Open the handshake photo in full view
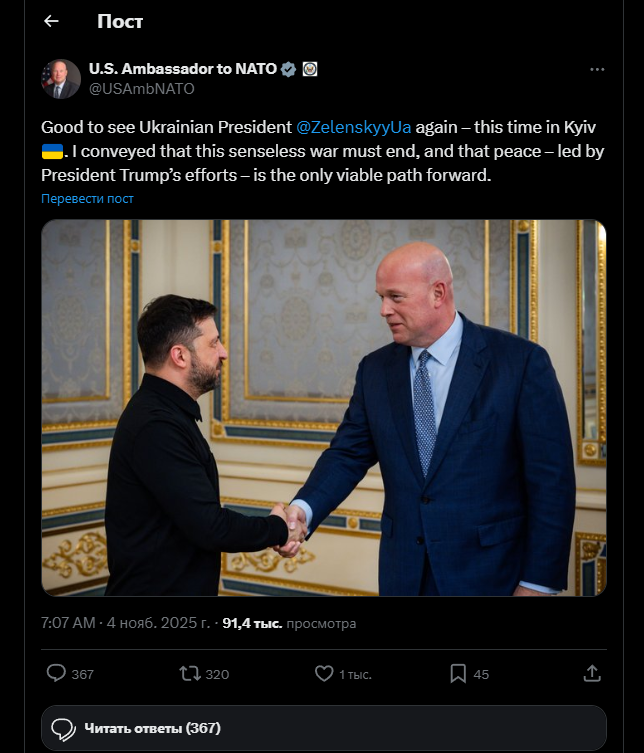This screenshot has height=753, width=644. [324, 408]
